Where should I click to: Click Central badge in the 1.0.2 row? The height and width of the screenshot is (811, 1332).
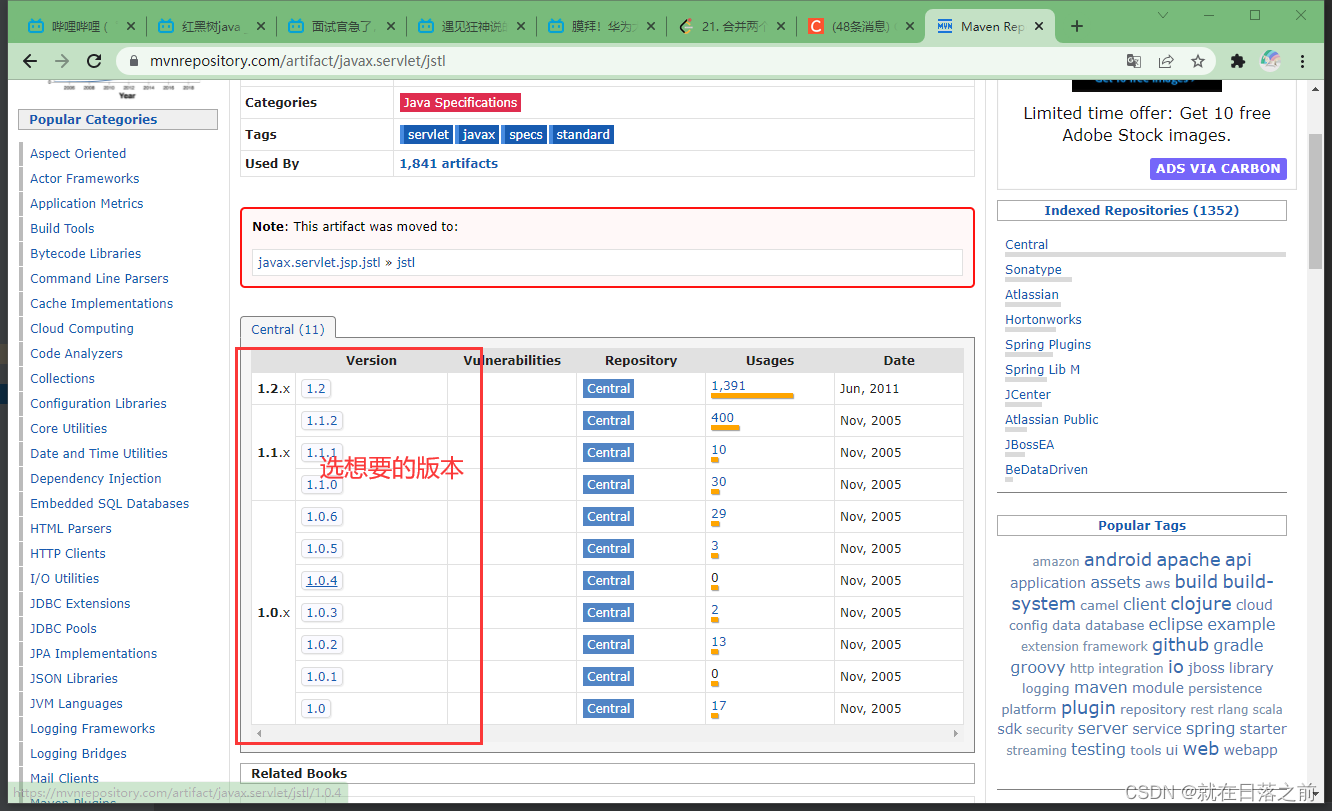609,645
